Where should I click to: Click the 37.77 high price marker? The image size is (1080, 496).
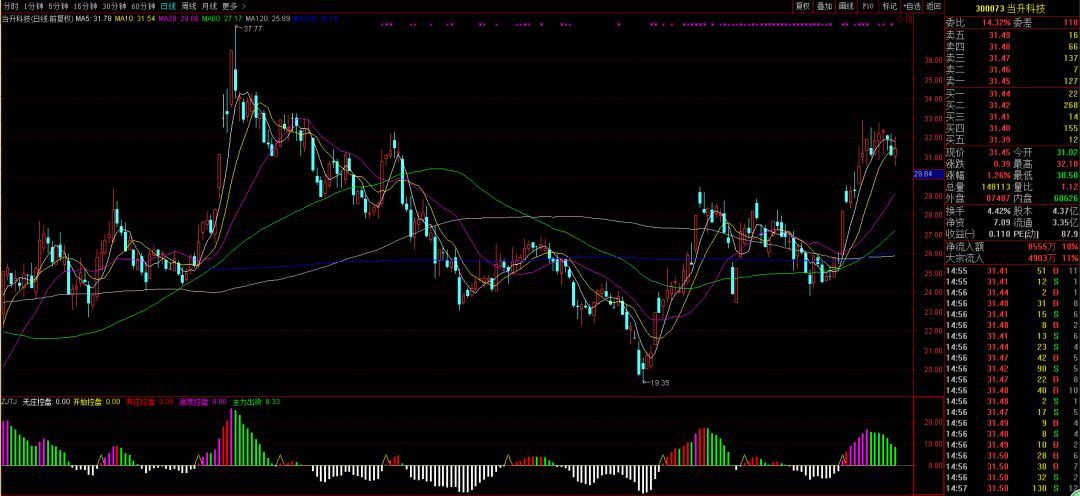click(x=253, y=29)
